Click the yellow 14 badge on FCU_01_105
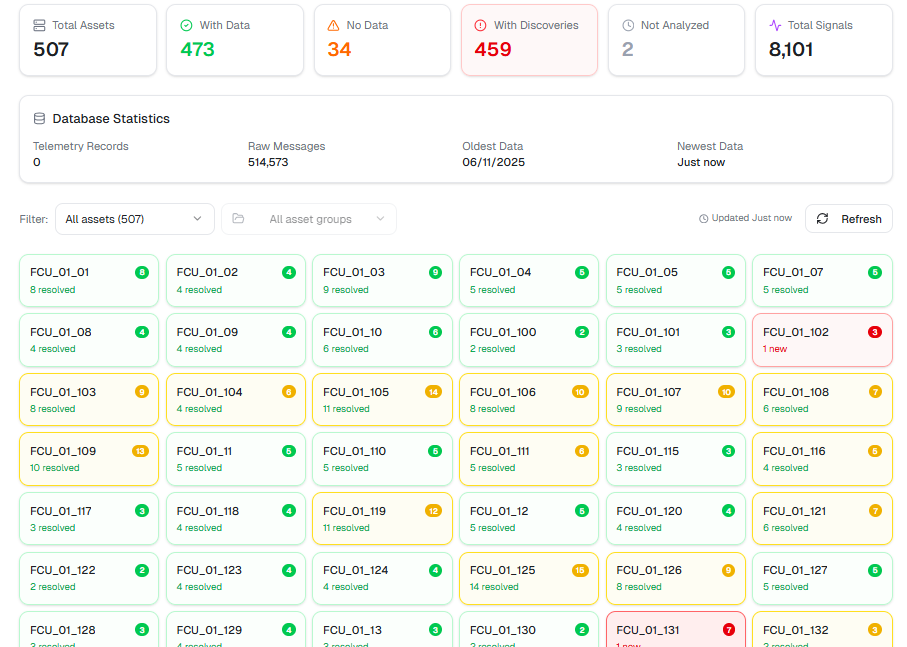907x647 pixels. coord(434,392)
